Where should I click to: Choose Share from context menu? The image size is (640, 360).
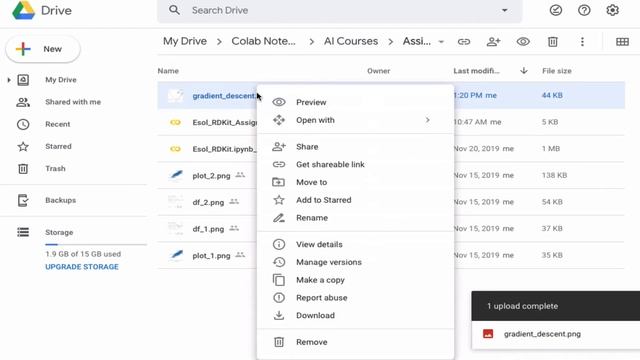(356, 147)
